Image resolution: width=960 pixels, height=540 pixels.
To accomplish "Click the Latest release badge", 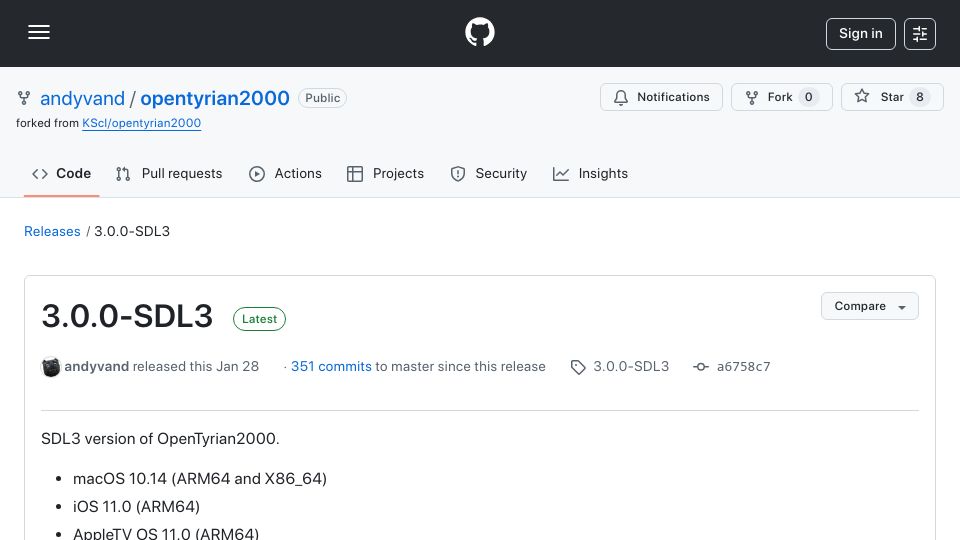I will point(259,319).
